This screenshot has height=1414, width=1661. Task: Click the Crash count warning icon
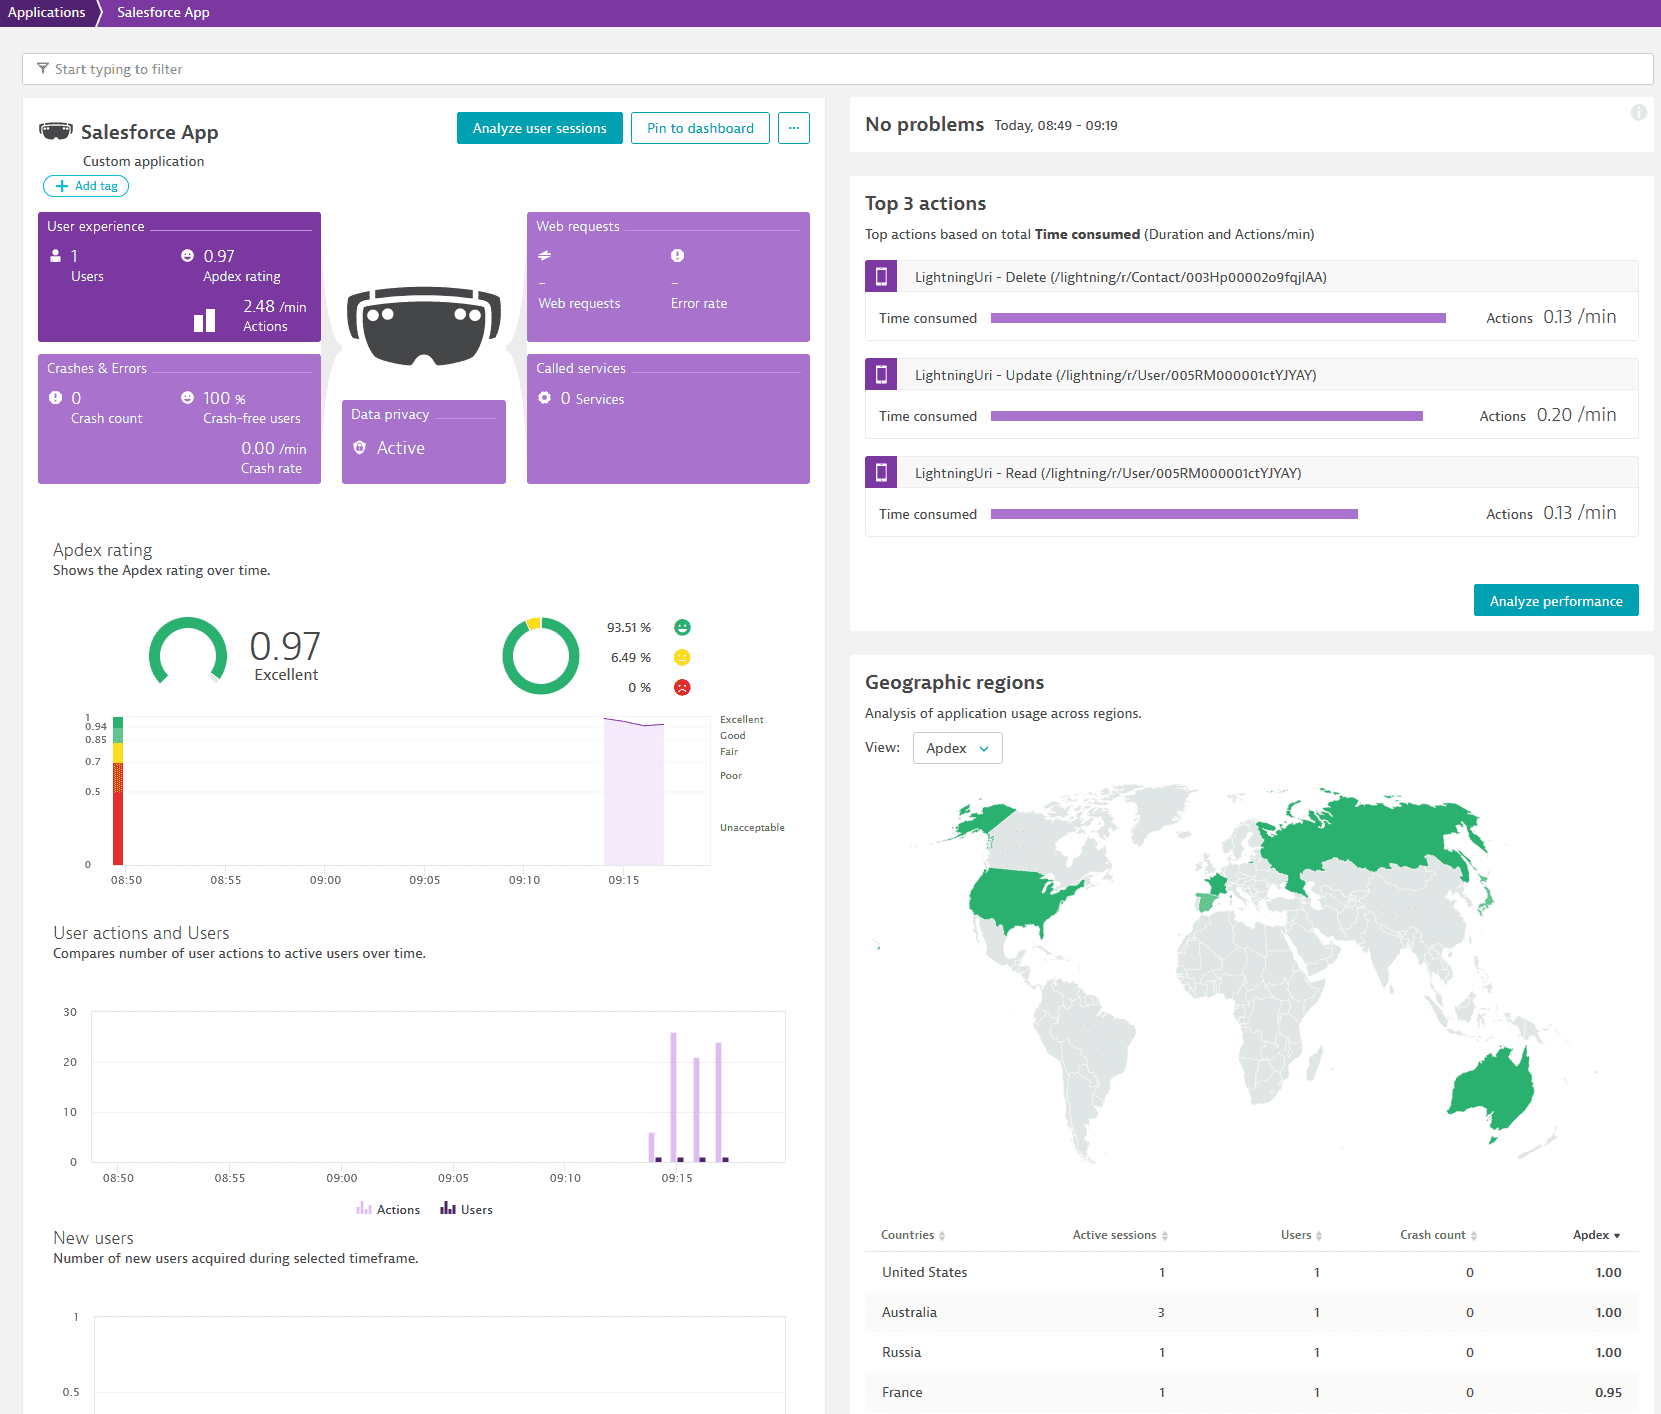[x=55, y=398]
